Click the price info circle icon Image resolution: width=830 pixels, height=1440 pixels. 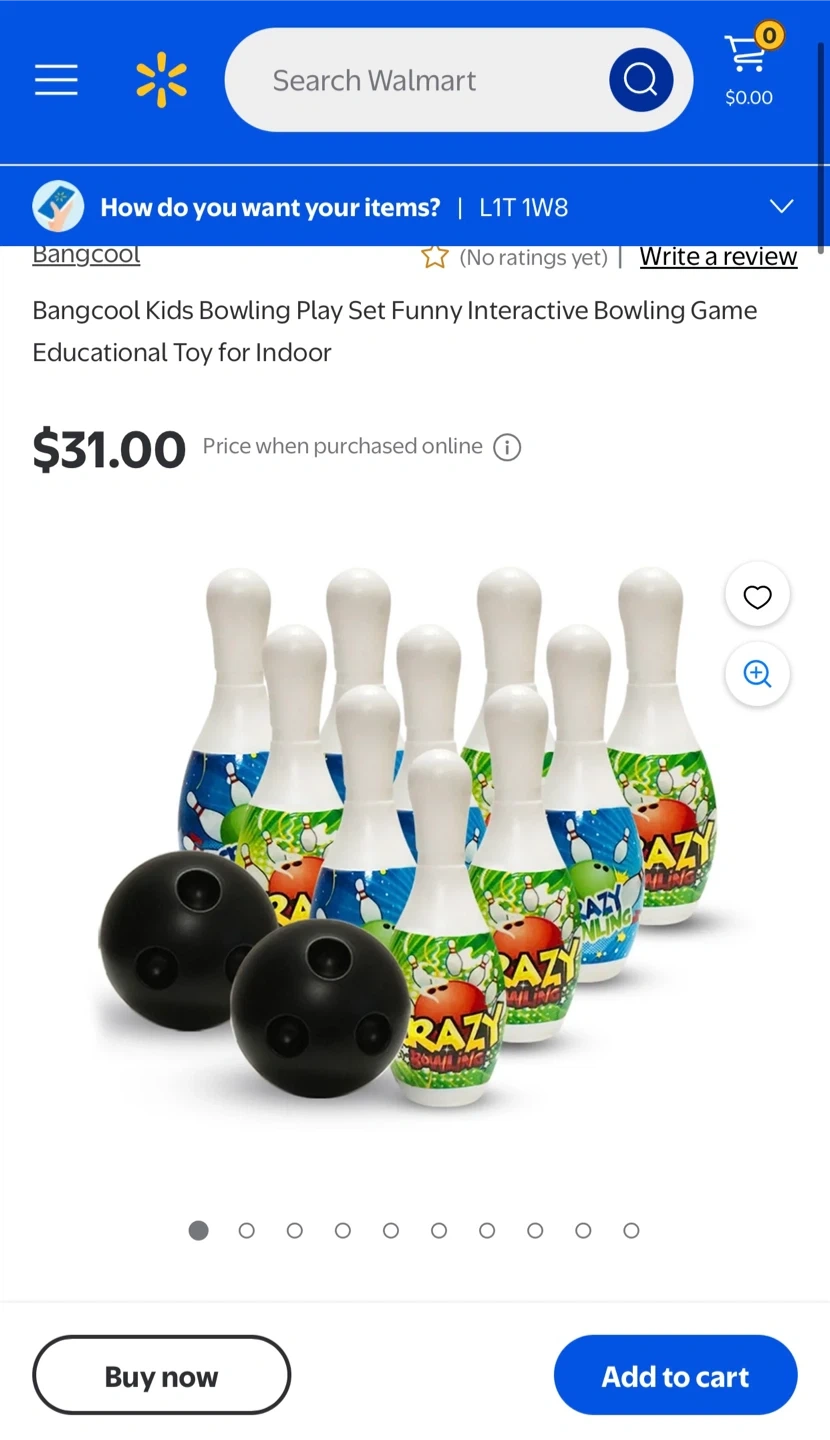(507, 447)
